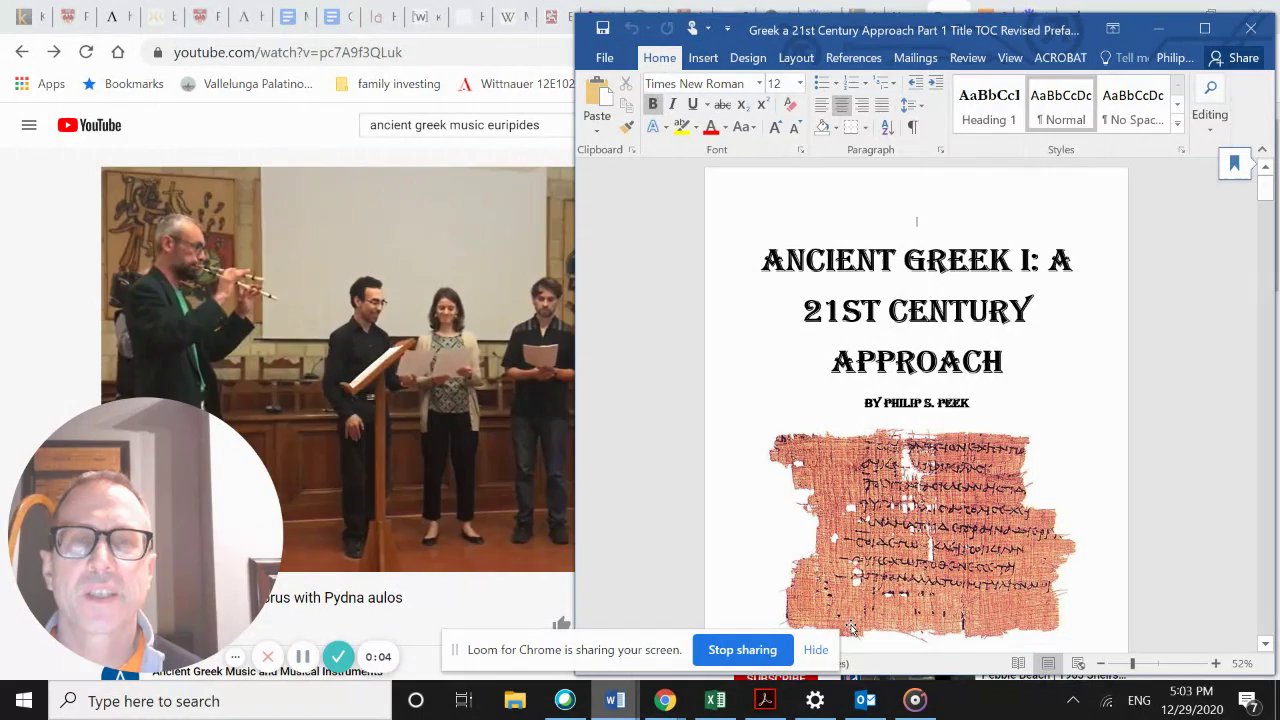Switch to the References tab
This screenshot has height=720, width=1280.
853,58
